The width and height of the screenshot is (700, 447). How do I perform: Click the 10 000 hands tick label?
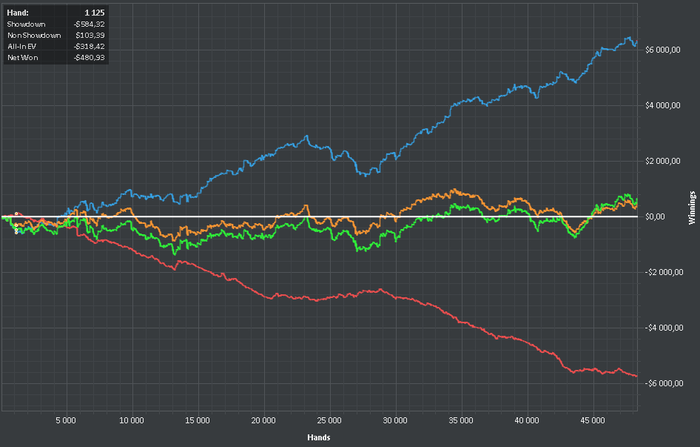[132, 421]
